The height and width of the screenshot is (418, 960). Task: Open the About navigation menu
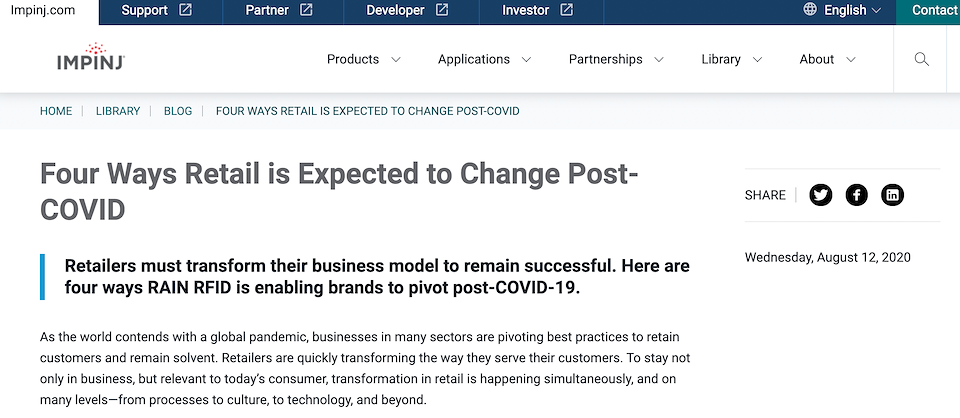pos(827,59)
